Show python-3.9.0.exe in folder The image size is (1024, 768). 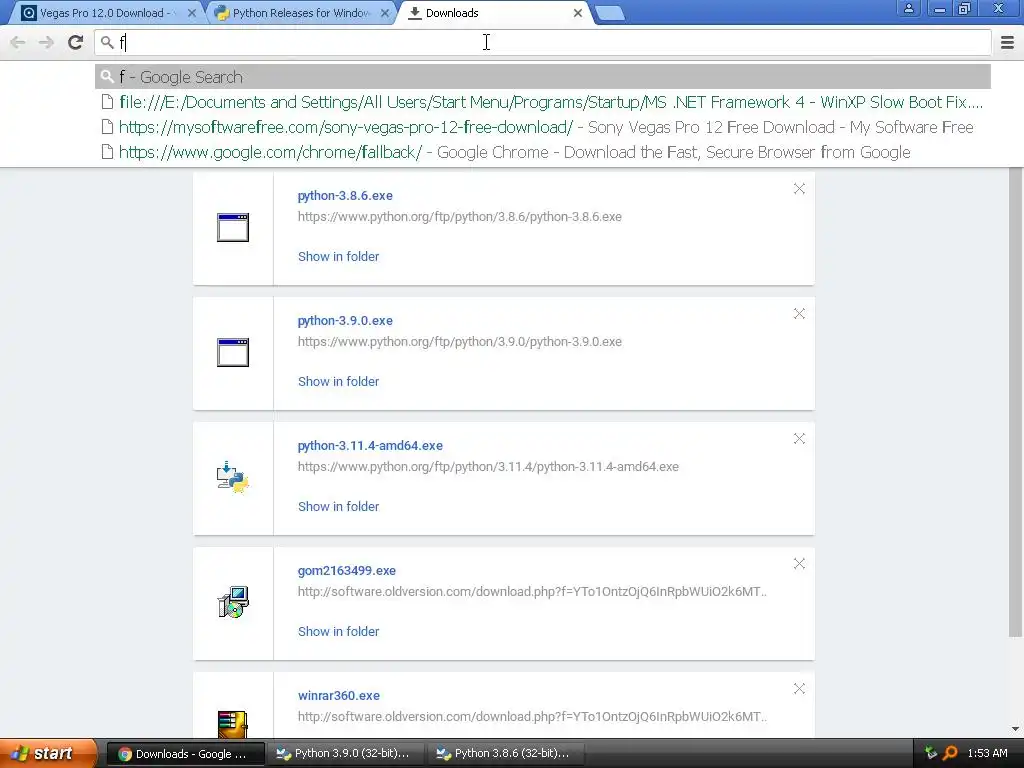338,381
